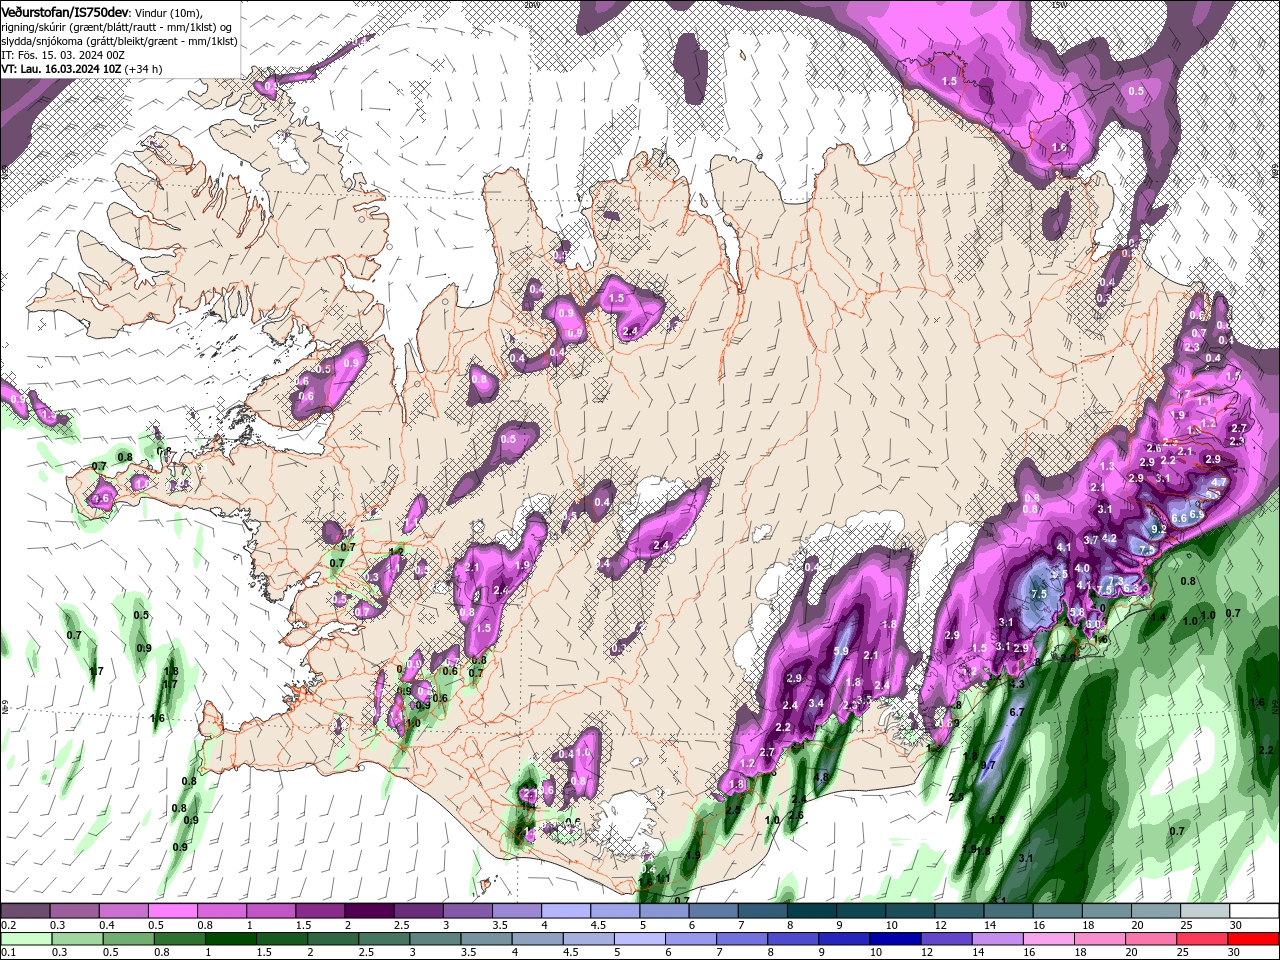The height and width of the screenshot is (960, 1280).
Task: Click the '9.2' precipitation value on the east coast
Action: (x=1160, y=529)
